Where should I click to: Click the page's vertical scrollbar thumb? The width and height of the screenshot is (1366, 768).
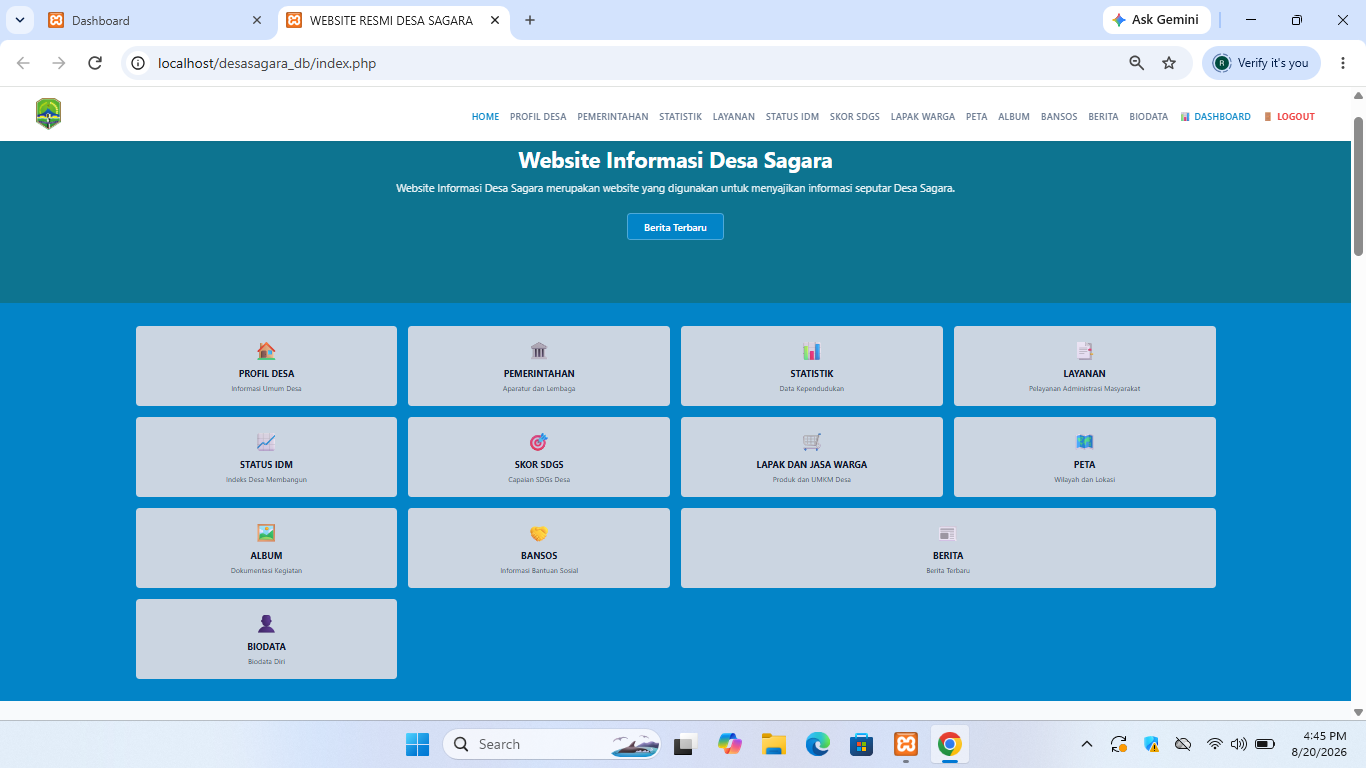pos(1358,185)
